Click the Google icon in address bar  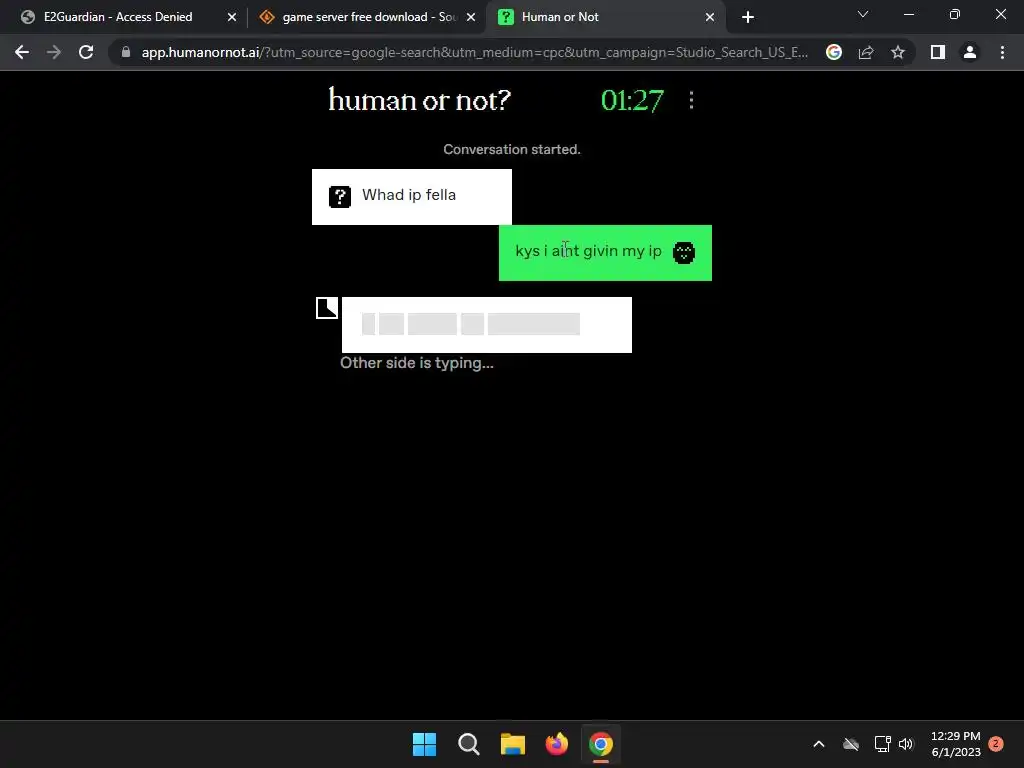click(x=834, y=52)
